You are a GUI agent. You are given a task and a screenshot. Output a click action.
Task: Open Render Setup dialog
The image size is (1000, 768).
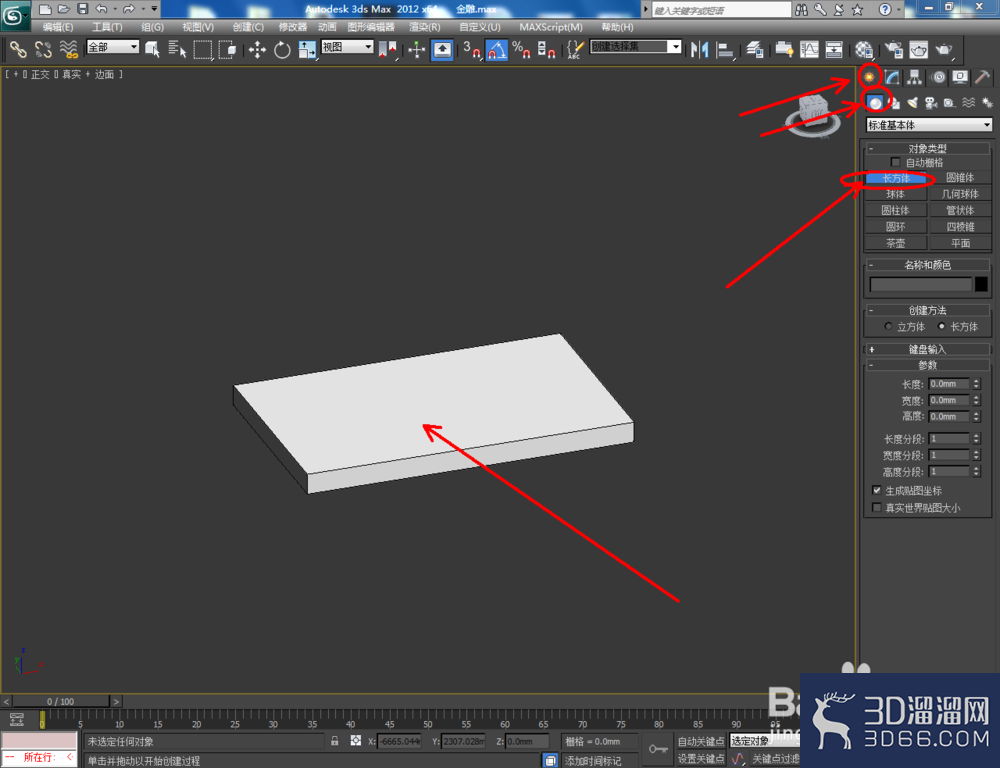(893, 49)
